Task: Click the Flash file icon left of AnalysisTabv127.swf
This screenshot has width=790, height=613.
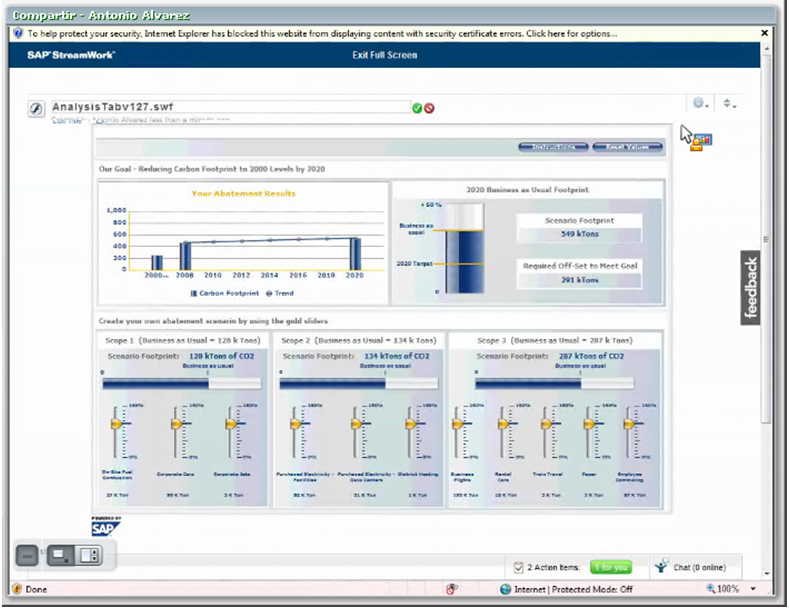Action: tap(34, 108)
